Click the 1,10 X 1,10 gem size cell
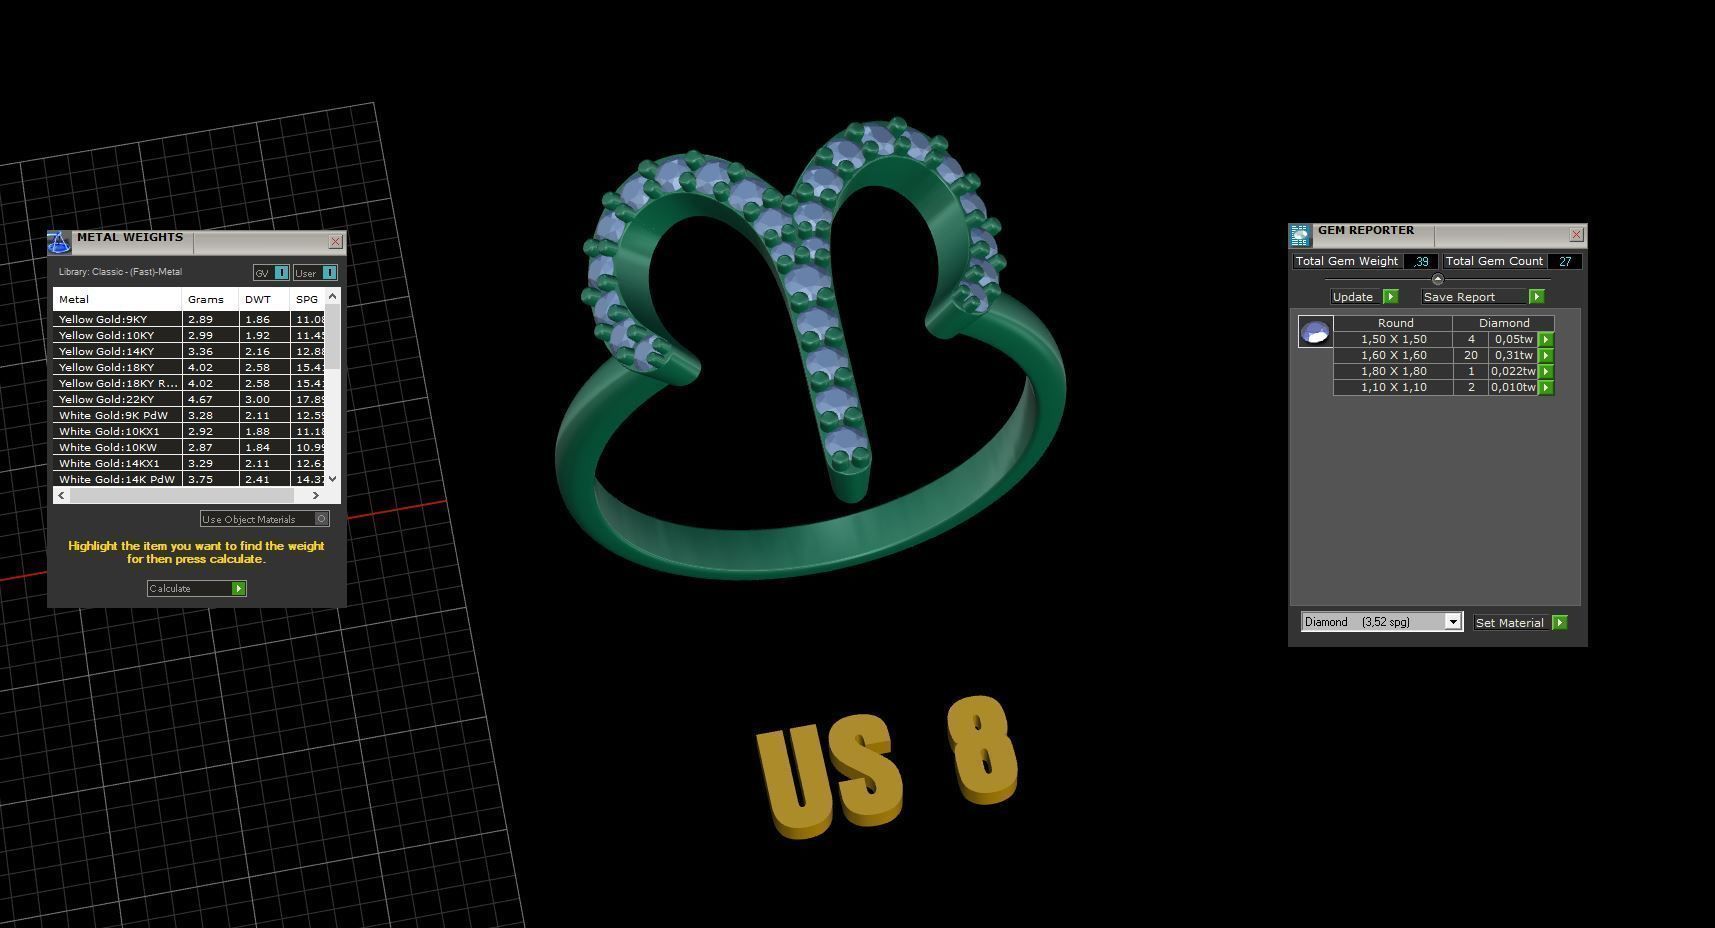 coord(1393,387)
